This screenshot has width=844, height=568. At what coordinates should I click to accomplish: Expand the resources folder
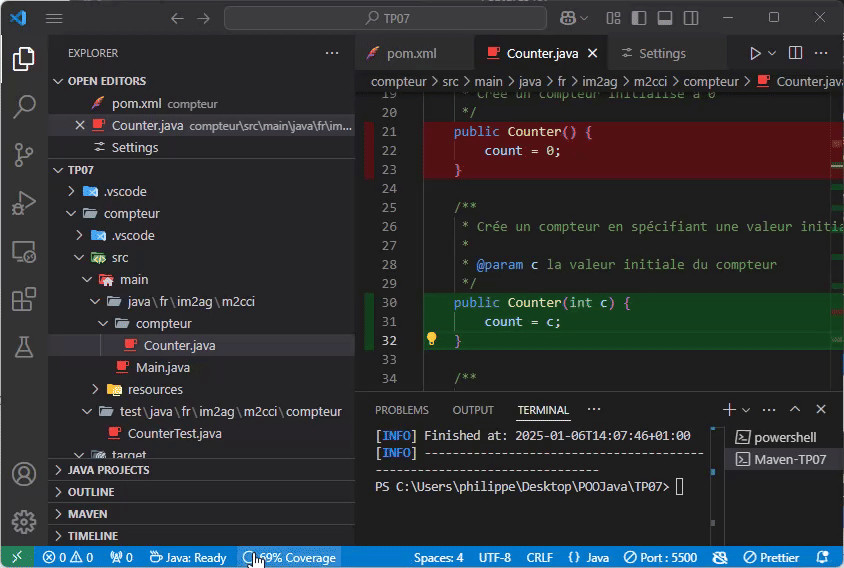[154, 389]
